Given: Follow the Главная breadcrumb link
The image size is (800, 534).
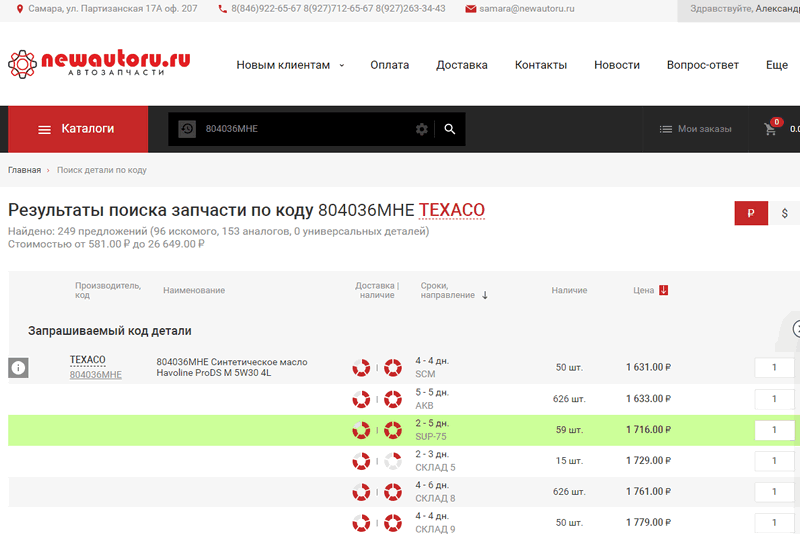Looking at the screenshot, I should 24,170.
